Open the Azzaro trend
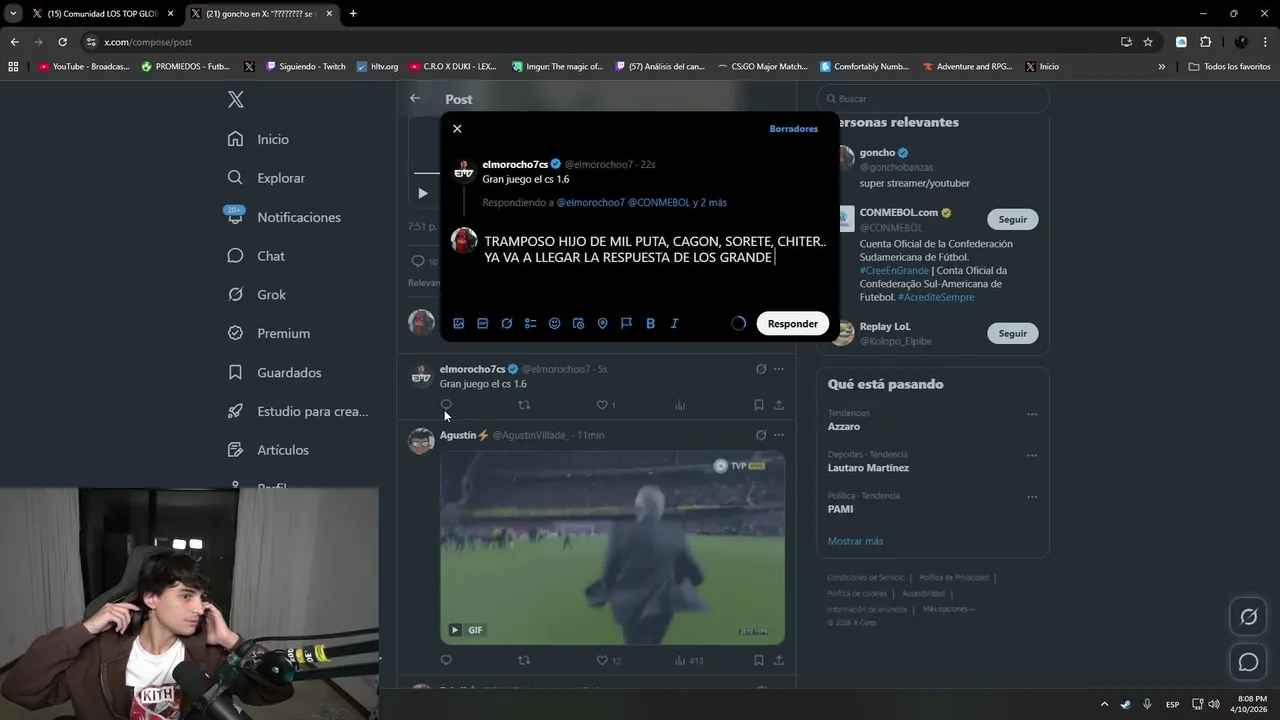Viewport: 1280px width, 720px height. [844, 427]
